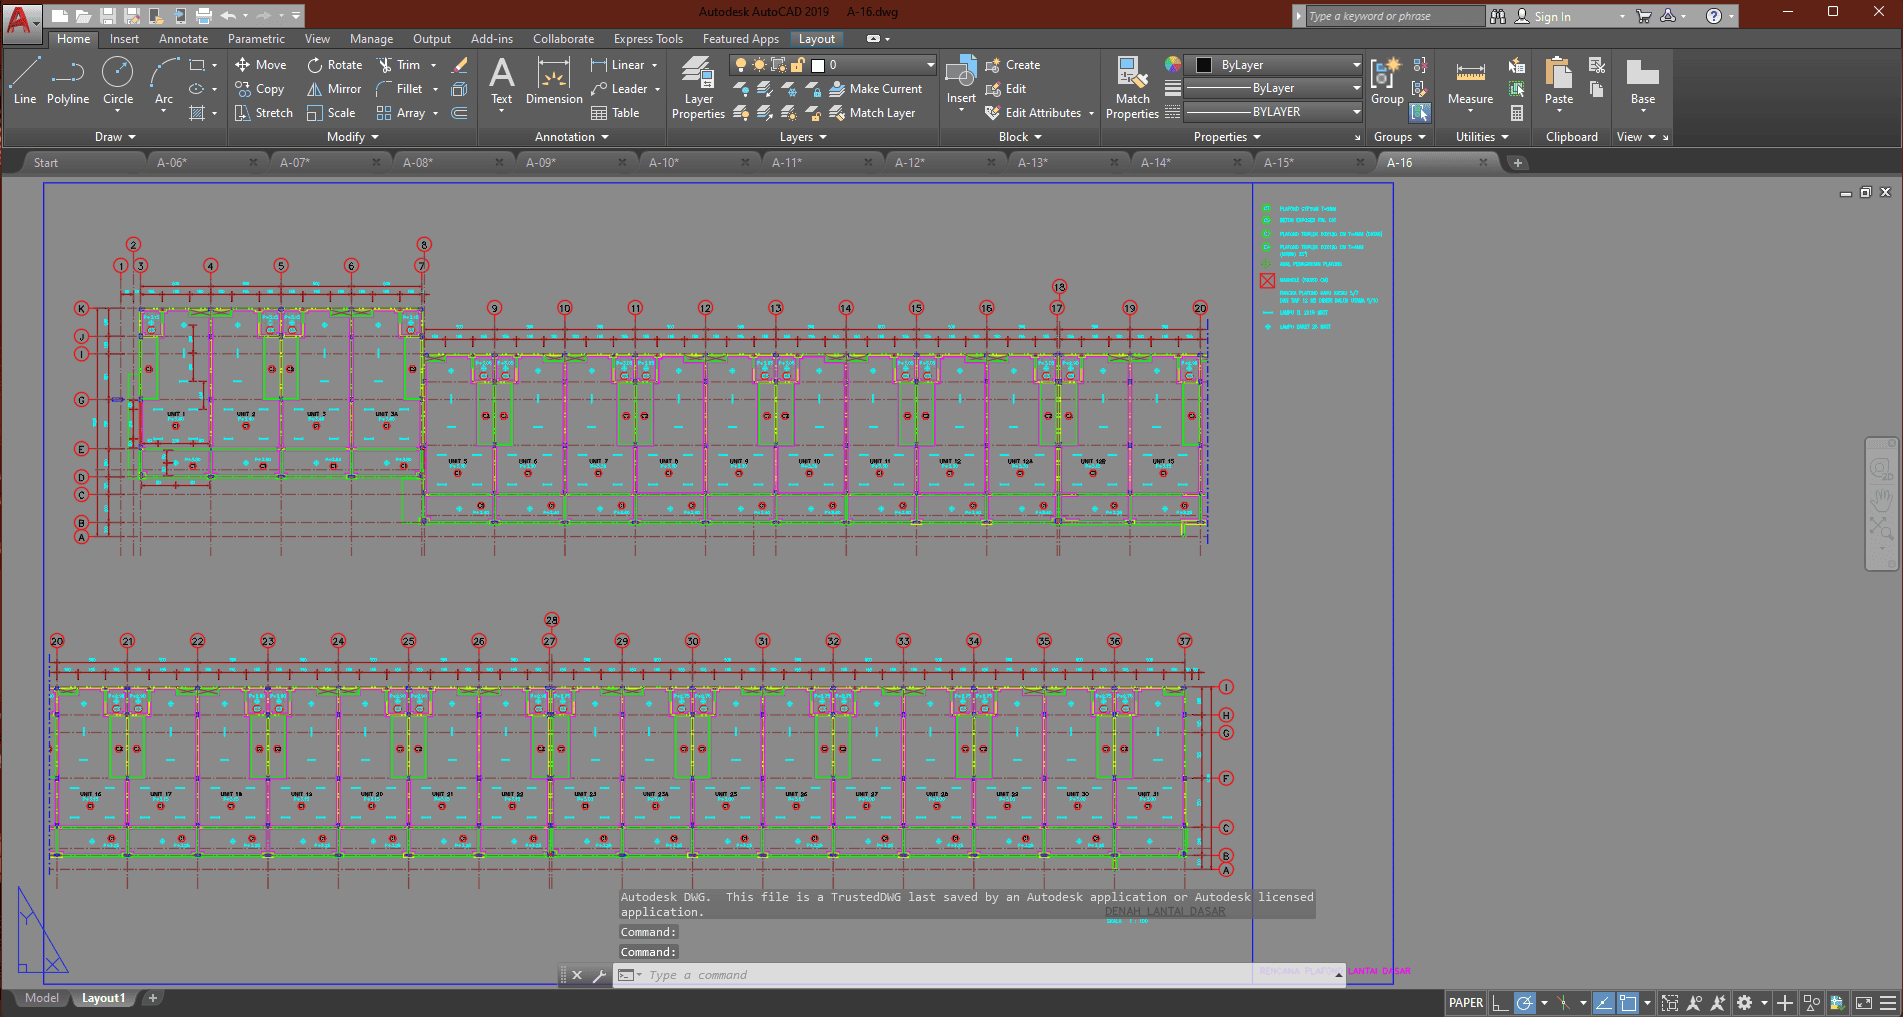Open the ByLayer color dropdown
The image size is (1903, 1017).
click(x=1355, y=65)
